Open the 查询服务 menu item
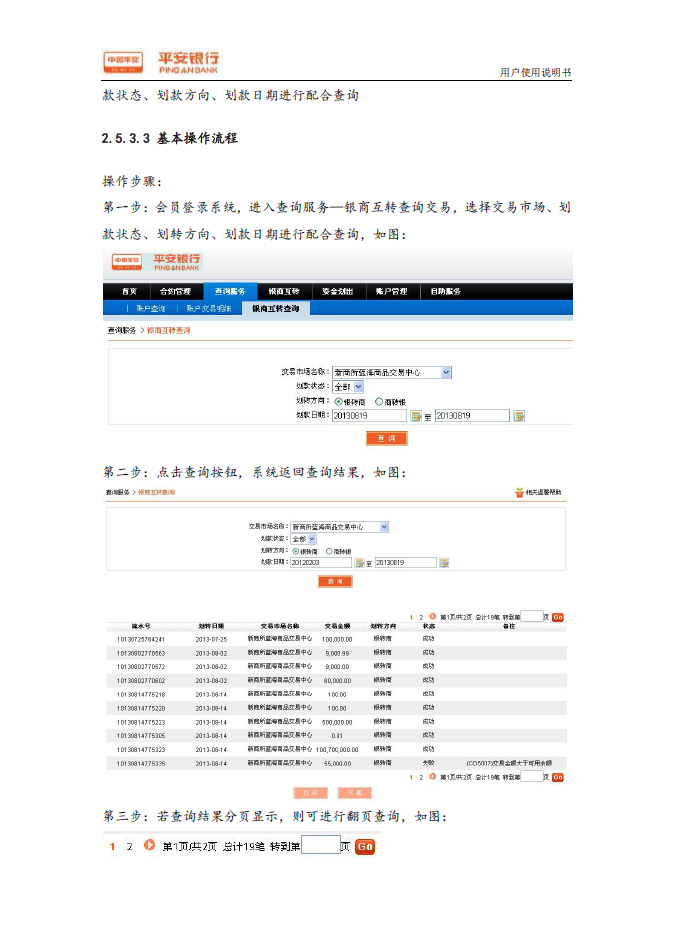673x951 pixels. (x=230, y=292)
